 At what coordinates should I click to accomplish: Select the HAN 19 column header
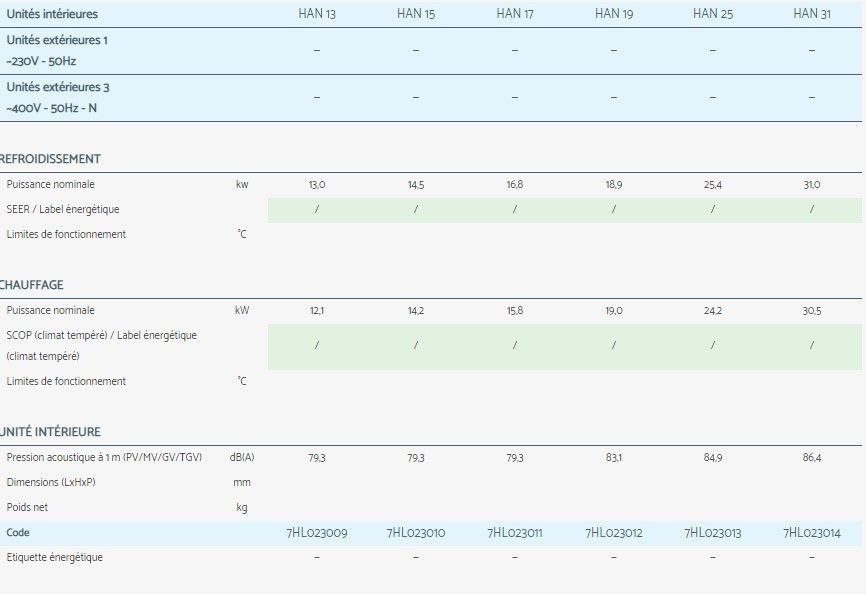point(614,14)
